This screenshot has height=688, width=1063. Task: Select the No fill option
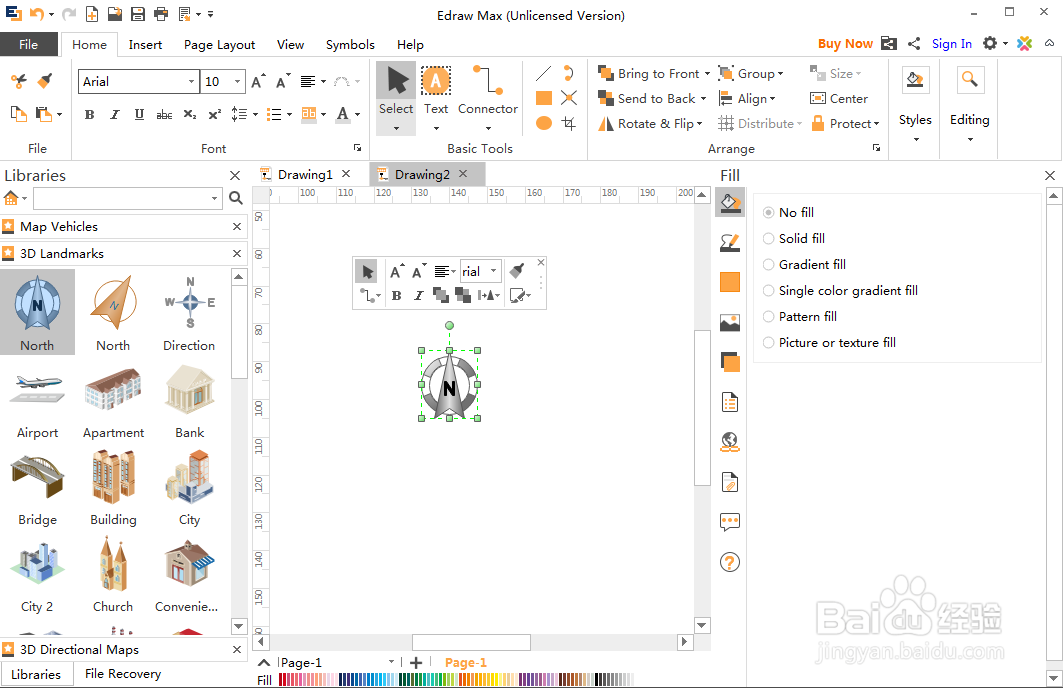788,212
